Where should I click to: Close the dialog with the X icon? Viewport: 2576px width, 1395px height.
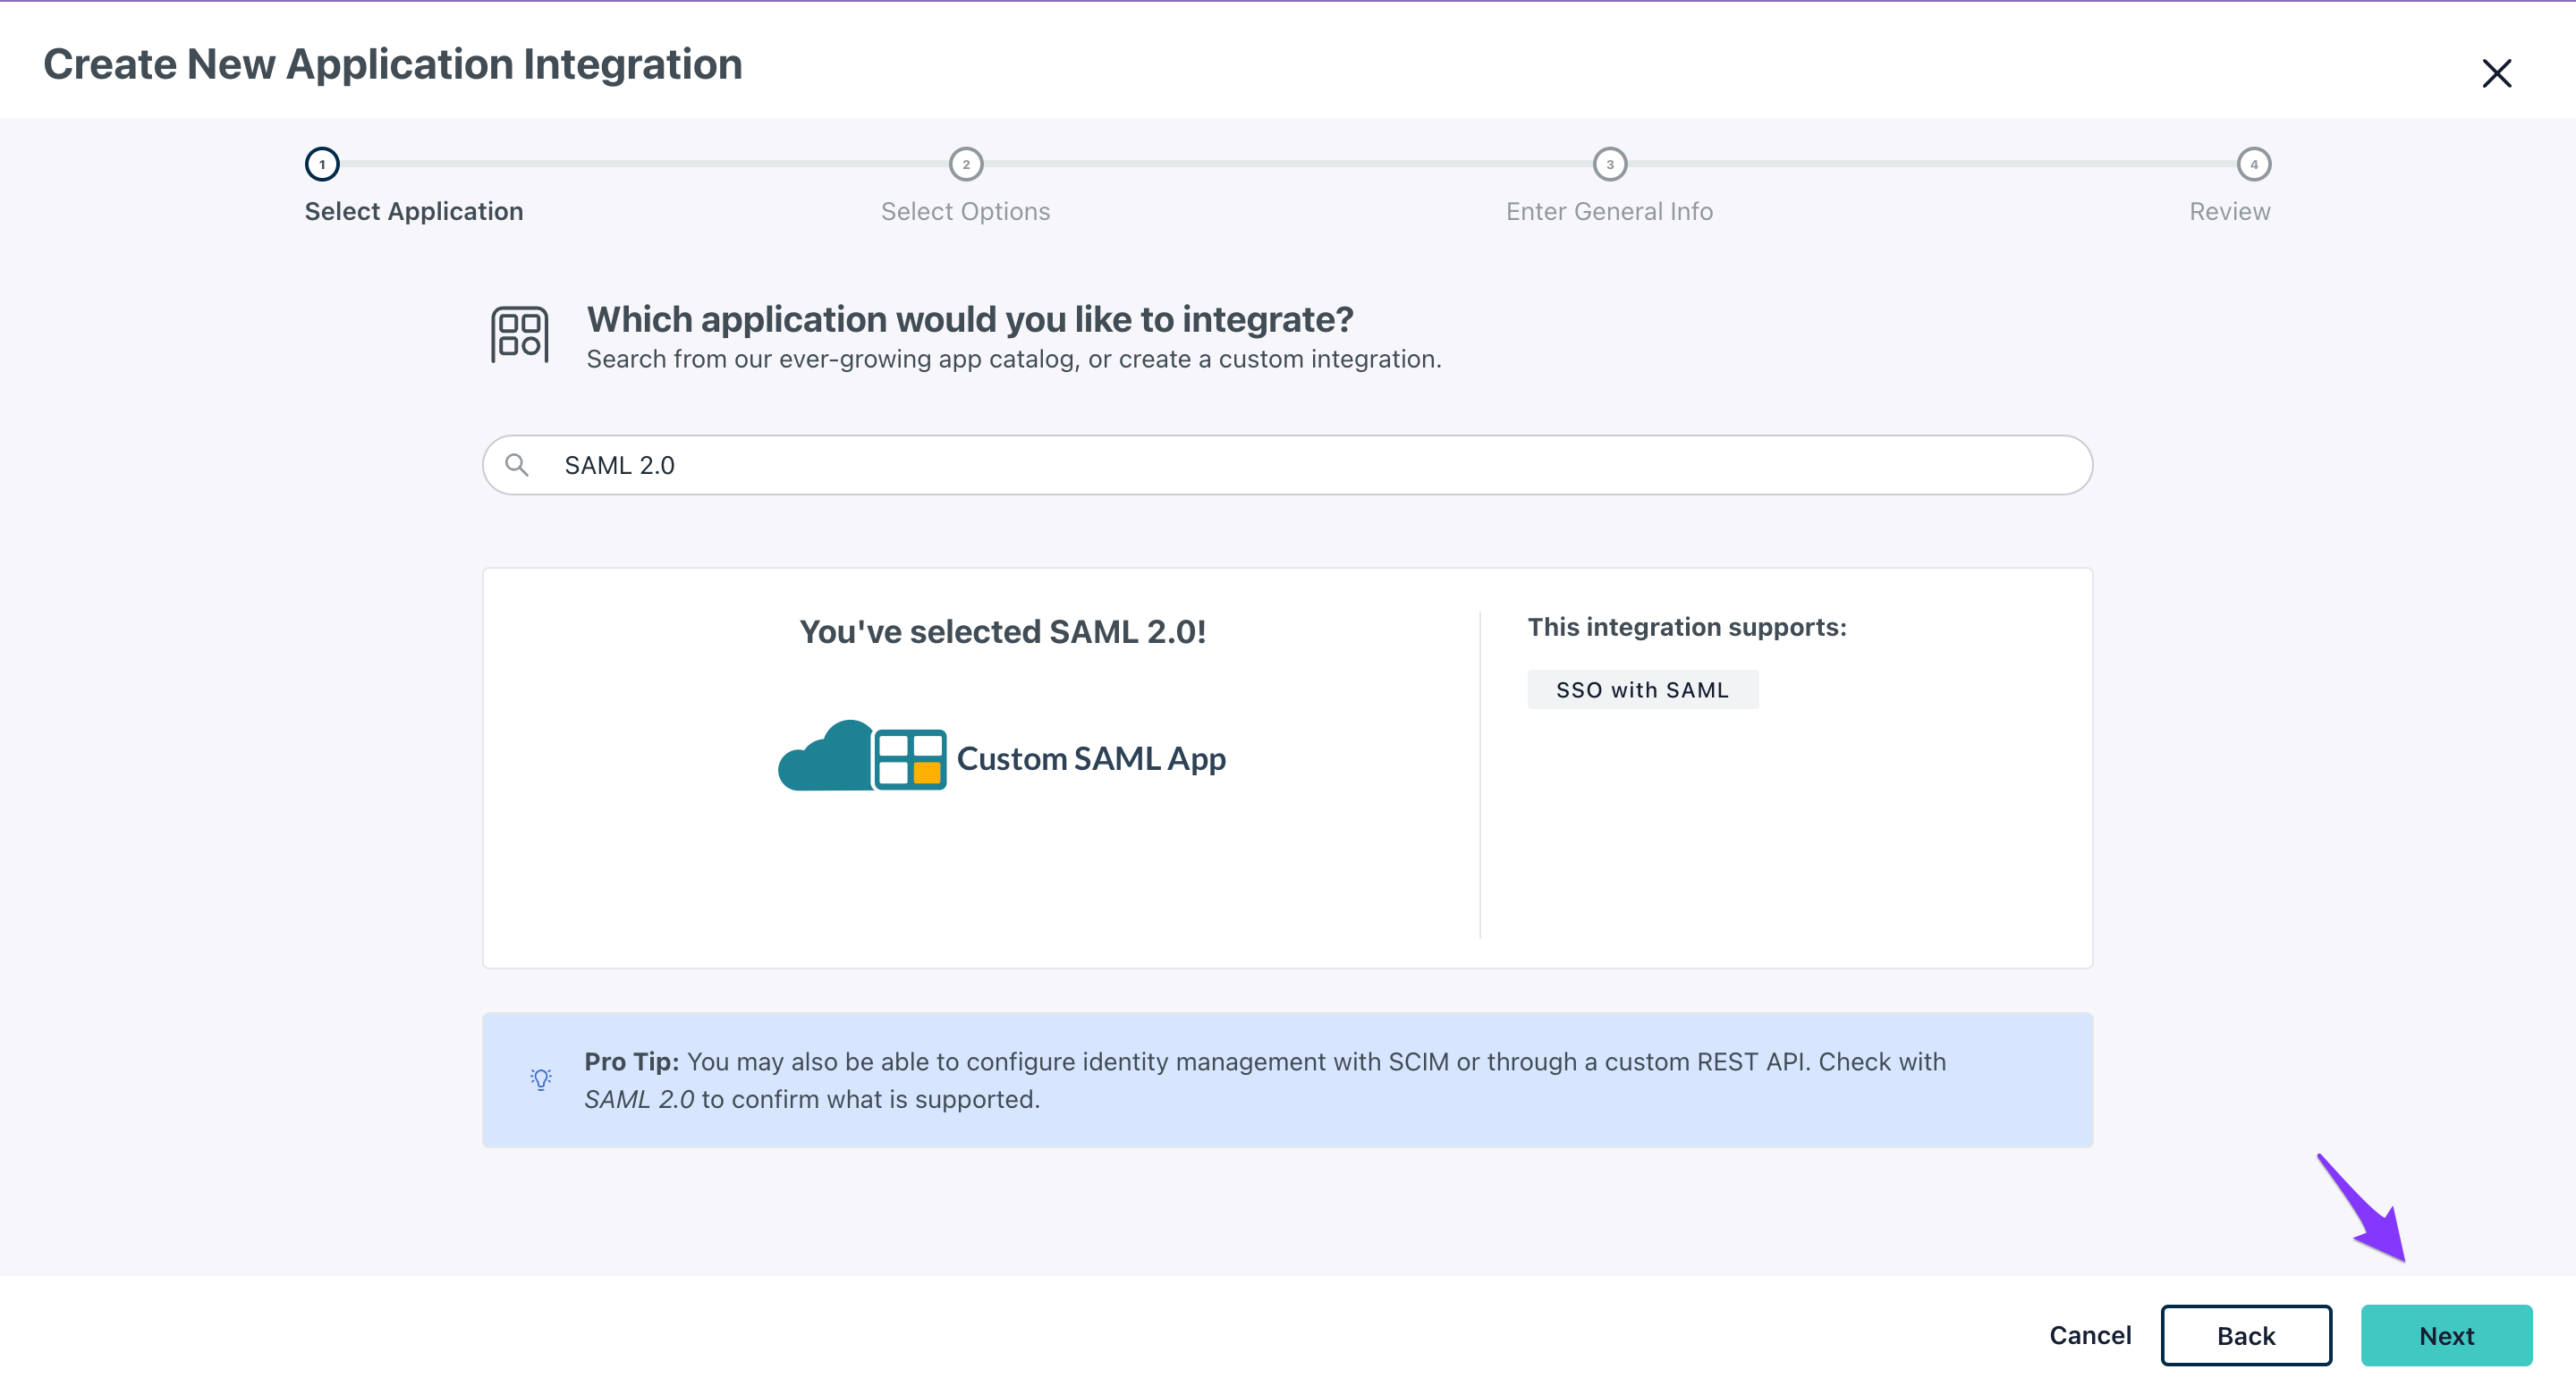[2496, 73]
